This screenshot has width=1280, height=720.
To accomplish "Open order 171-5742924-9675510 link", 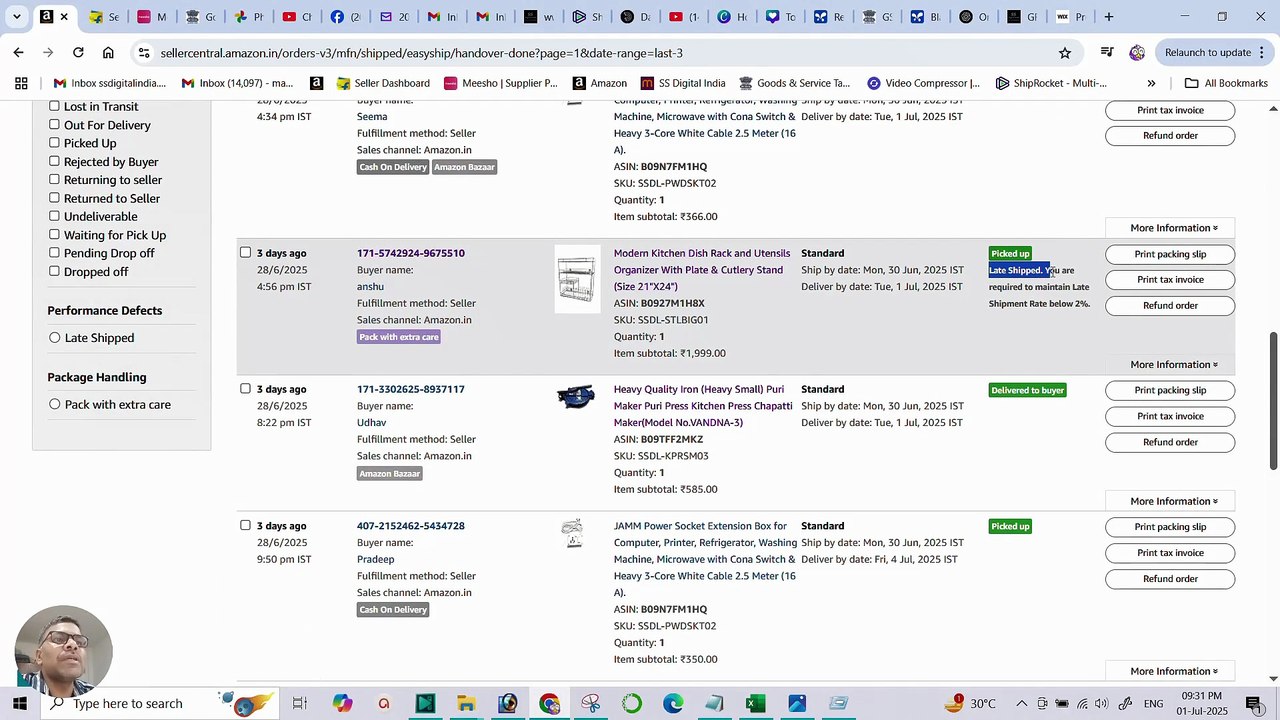I will pyautogui.click(x=411, y=253).
